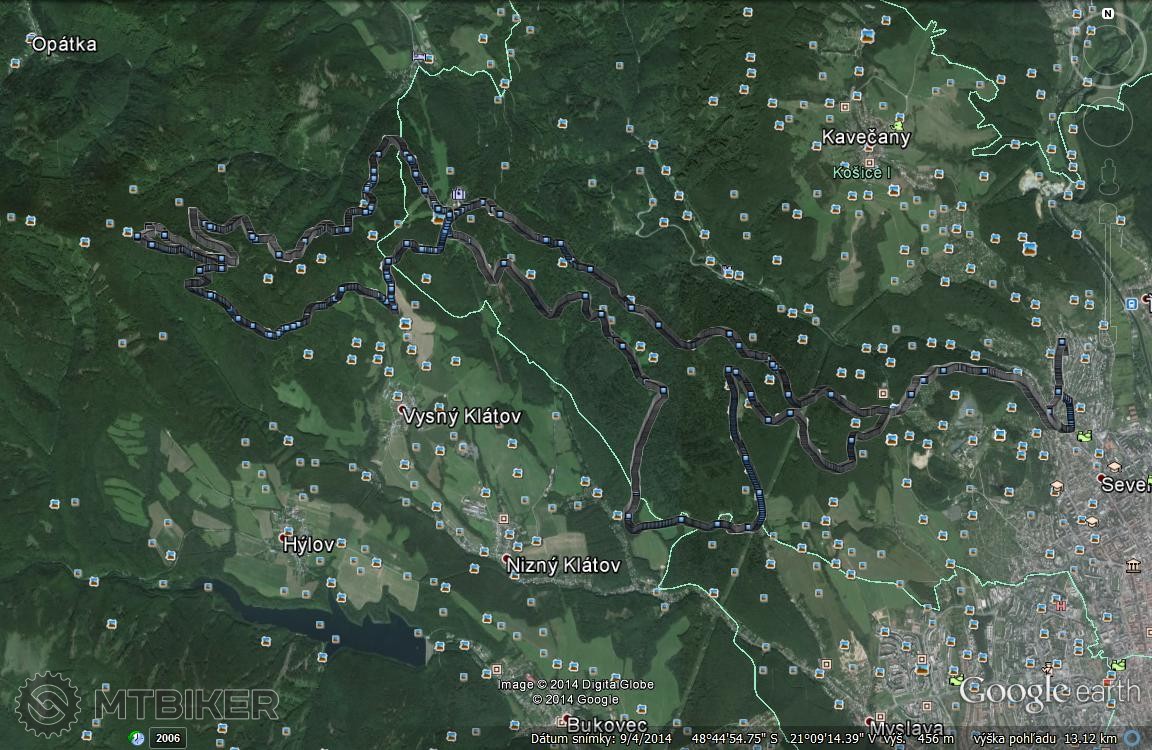This screenshot has height=750, width=1152.
Task: Click the museum building map icon
Action: coord(1132,567)
